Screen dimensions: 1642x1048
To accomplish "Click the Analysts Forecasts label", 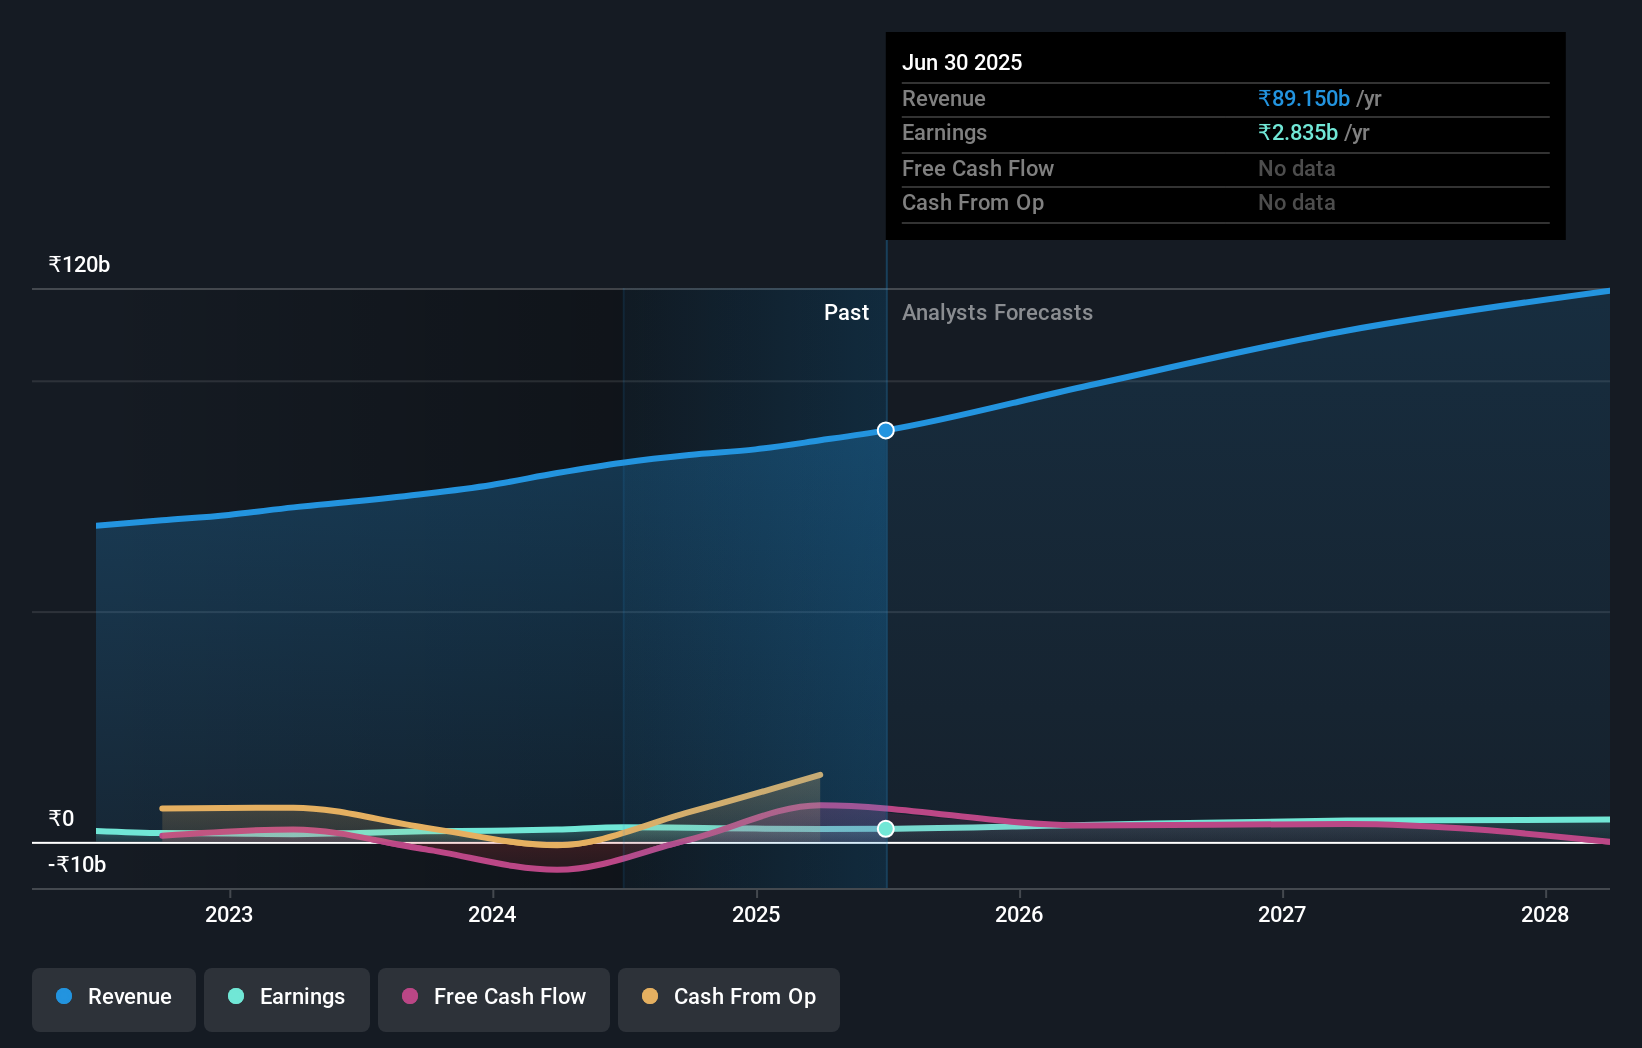I will pos(997,312).
